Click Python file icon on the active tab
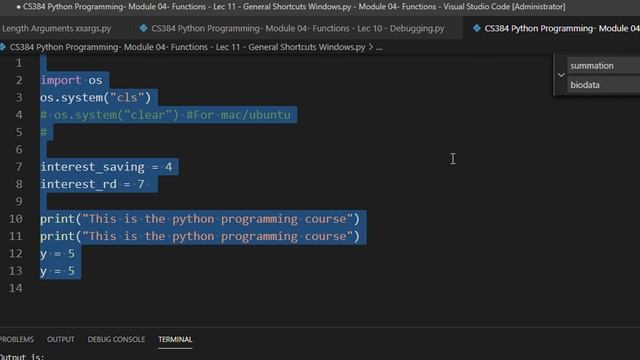Image resolution: width=640 pixels, height=360 pixels. [476, 28]
